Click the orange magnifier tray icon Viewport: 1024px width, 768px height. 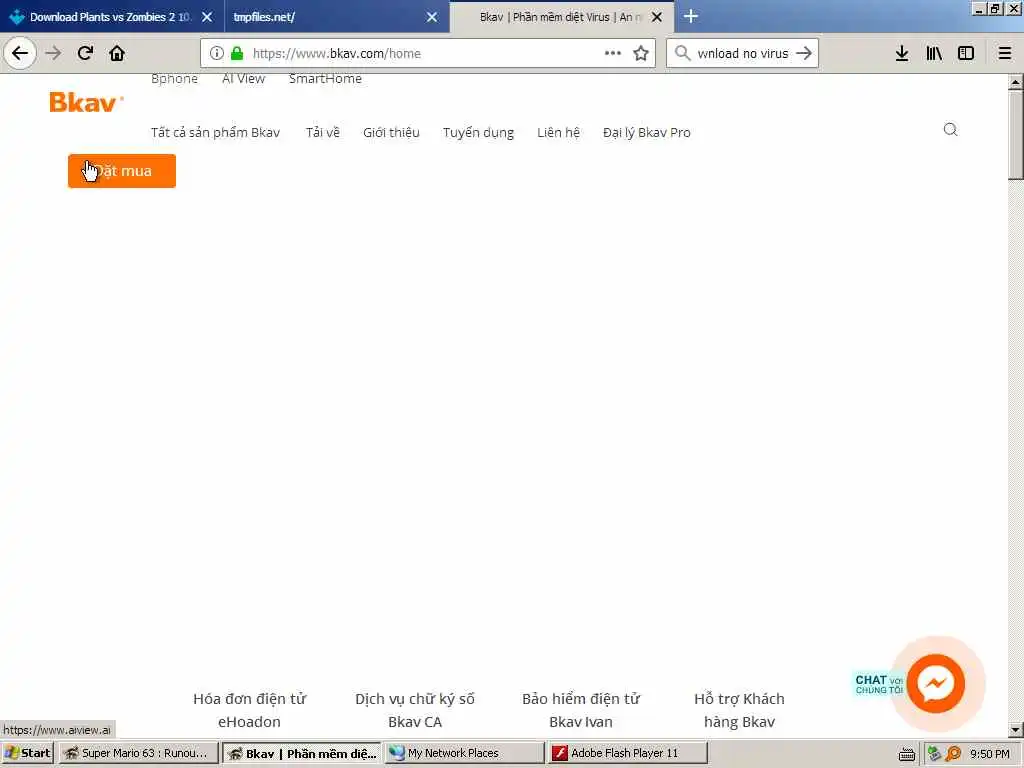[x=953, y=754]
